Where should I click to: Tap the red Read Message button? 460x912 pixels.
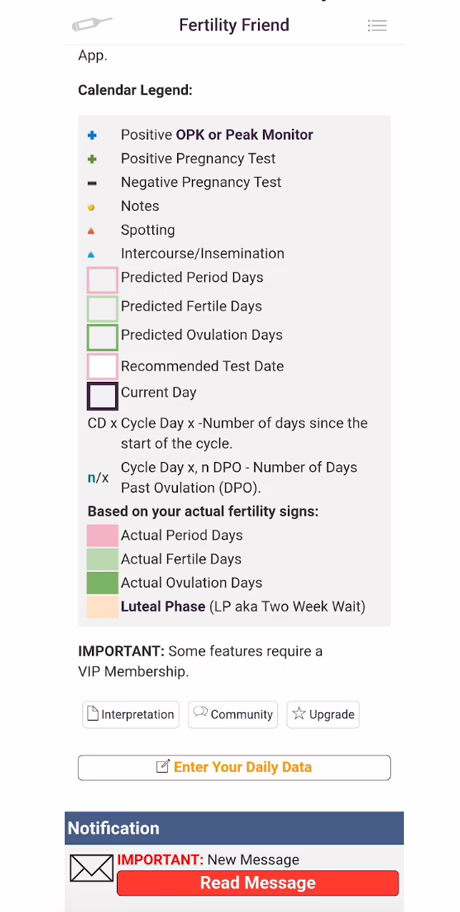tap(258, 883)
